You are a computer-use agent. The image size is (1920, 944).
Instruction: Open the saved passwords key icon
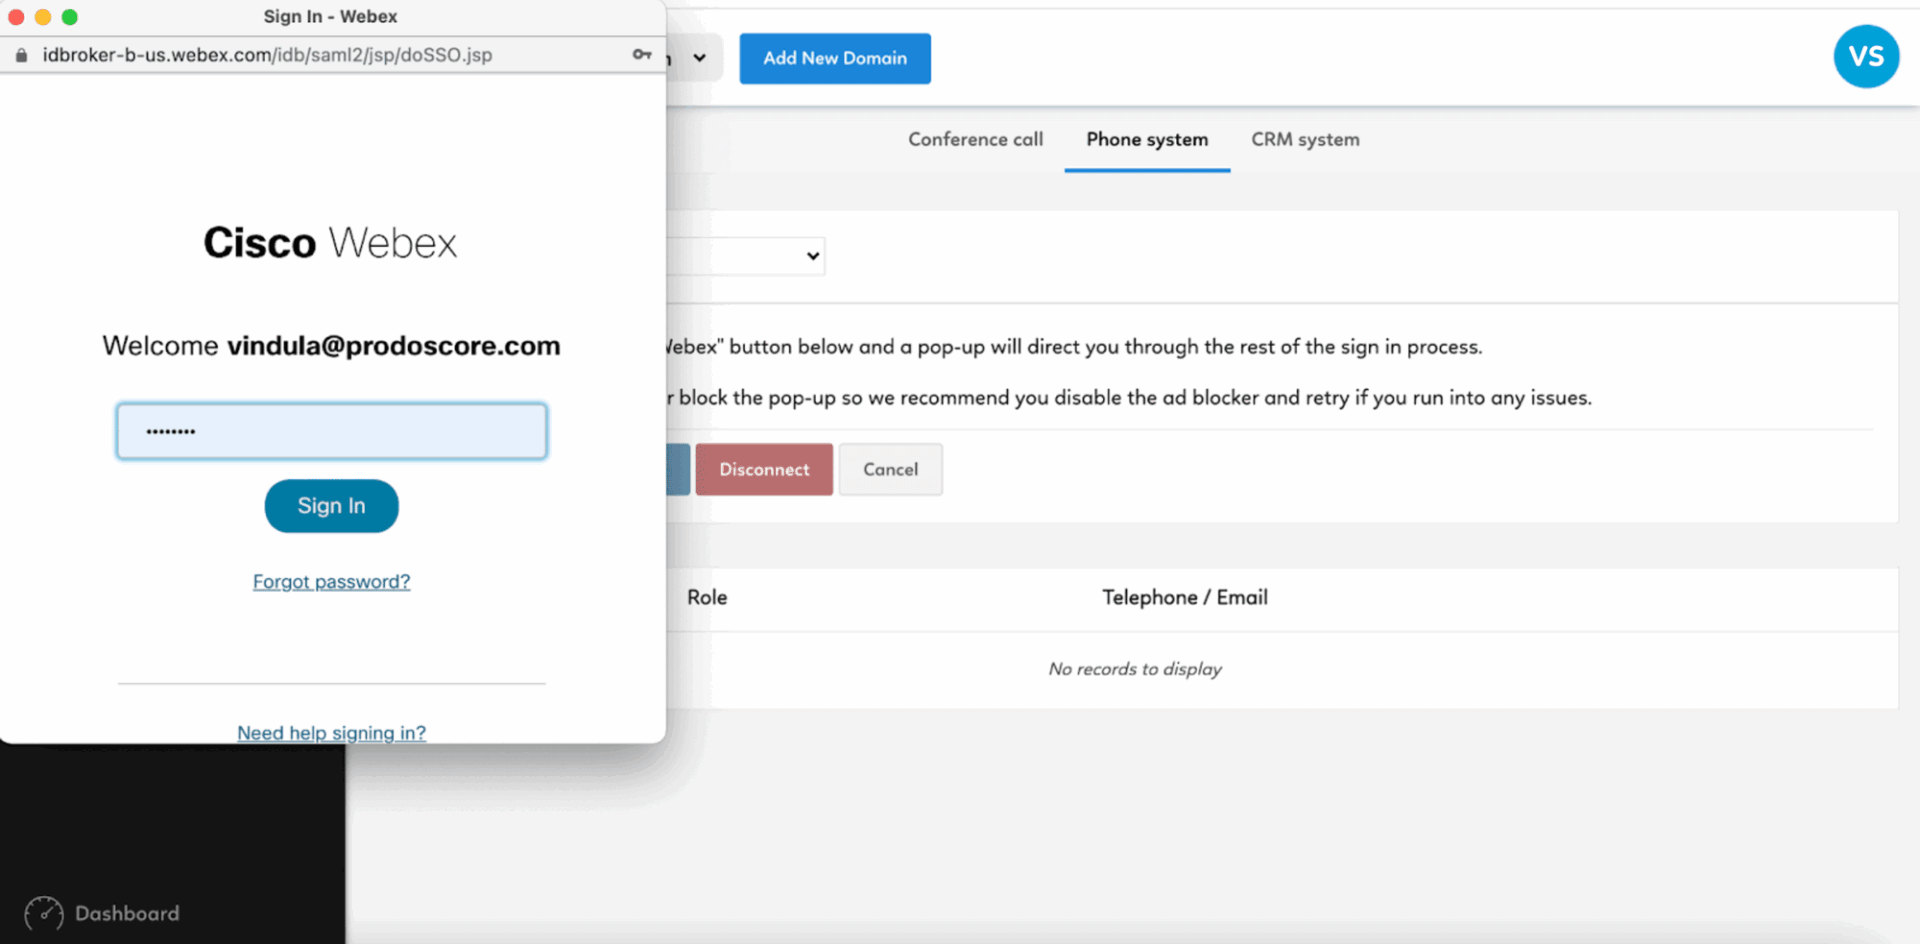pyautogui.click(x=642, y=55)
